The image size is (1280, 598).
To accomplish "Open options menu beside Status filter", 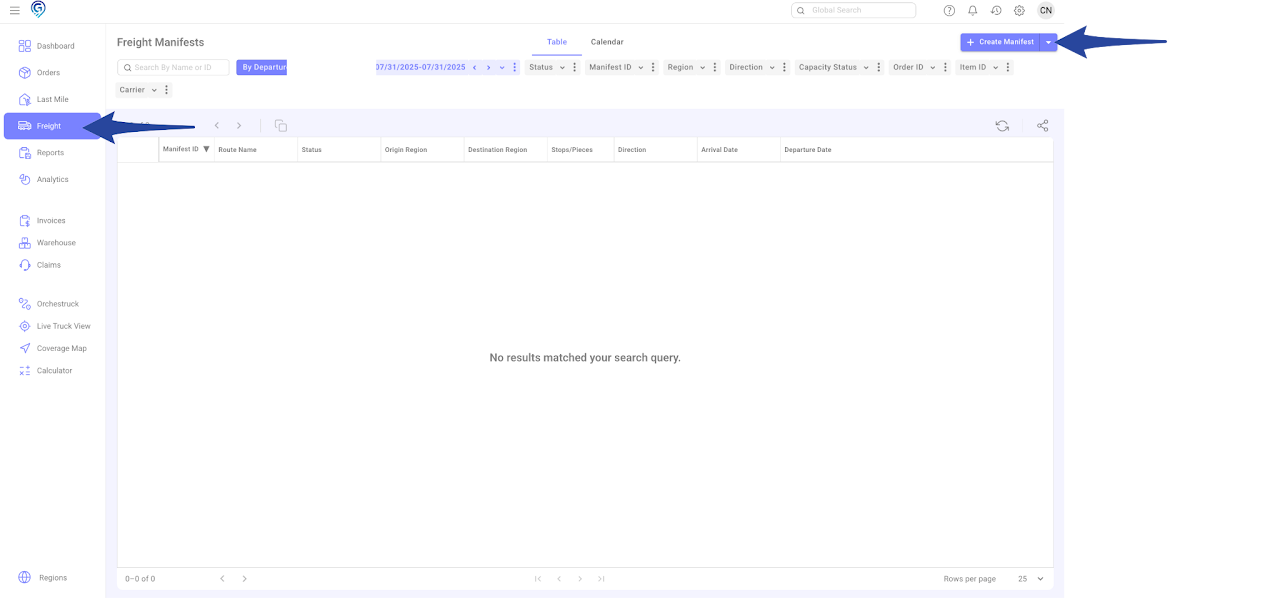I will 574,68.
